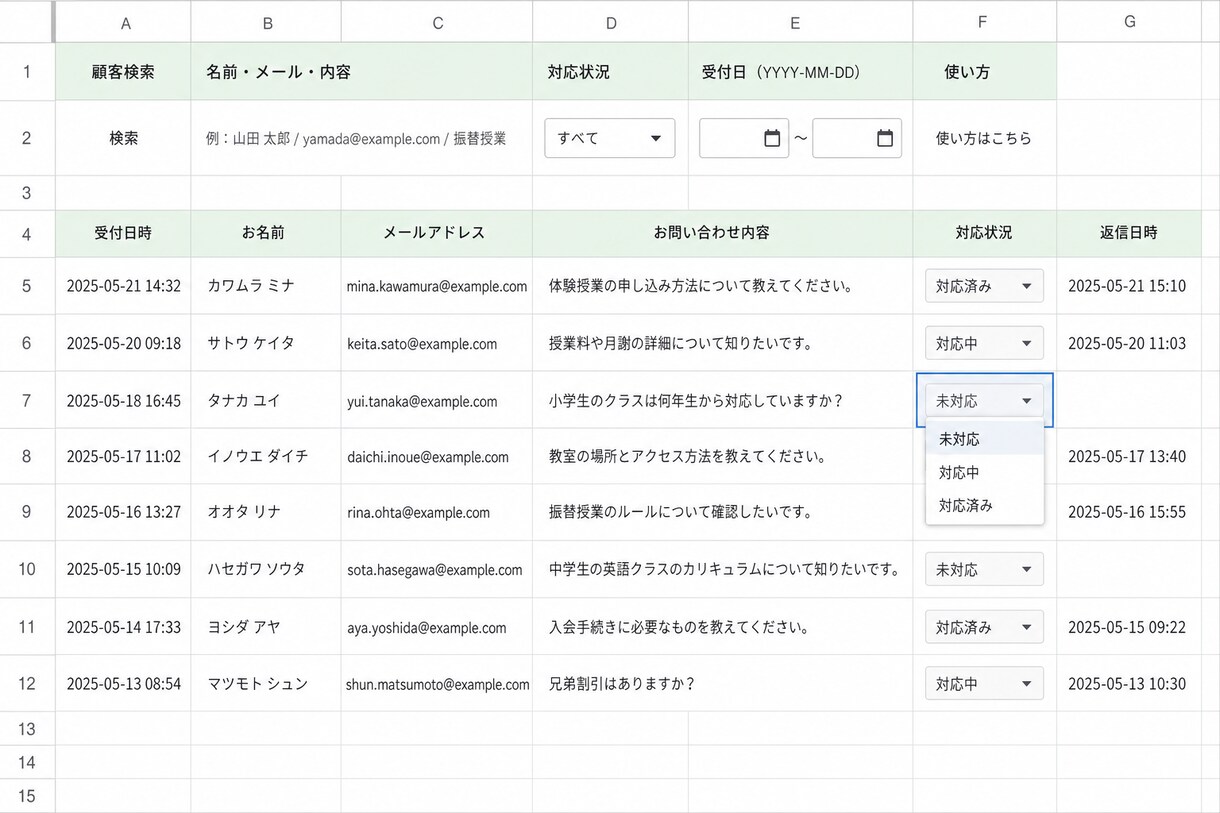This screenshot has height=813, width=1220.
Task: Click the search field with 山田 太郎 placeholder
Action: pyautogui.click(x=362, y=139)
